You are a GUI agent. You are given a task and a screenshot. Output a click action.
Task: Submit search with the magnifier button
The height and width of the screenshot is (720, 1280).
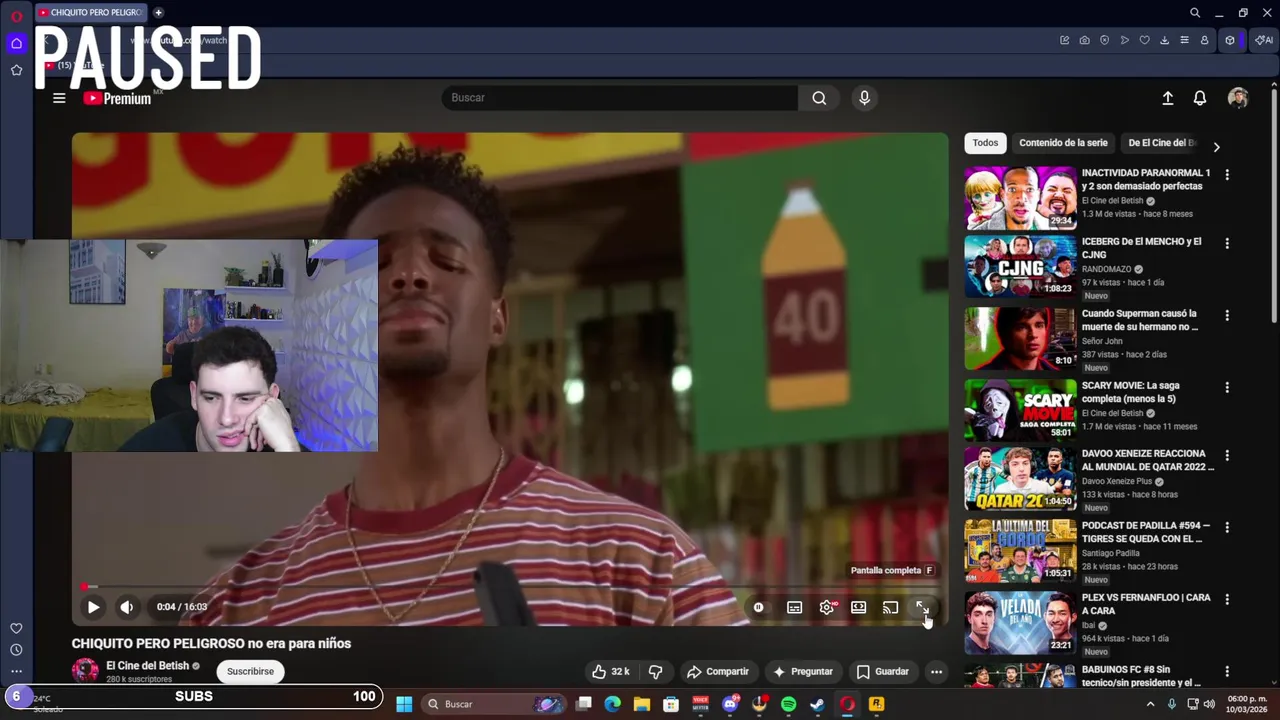819,98
